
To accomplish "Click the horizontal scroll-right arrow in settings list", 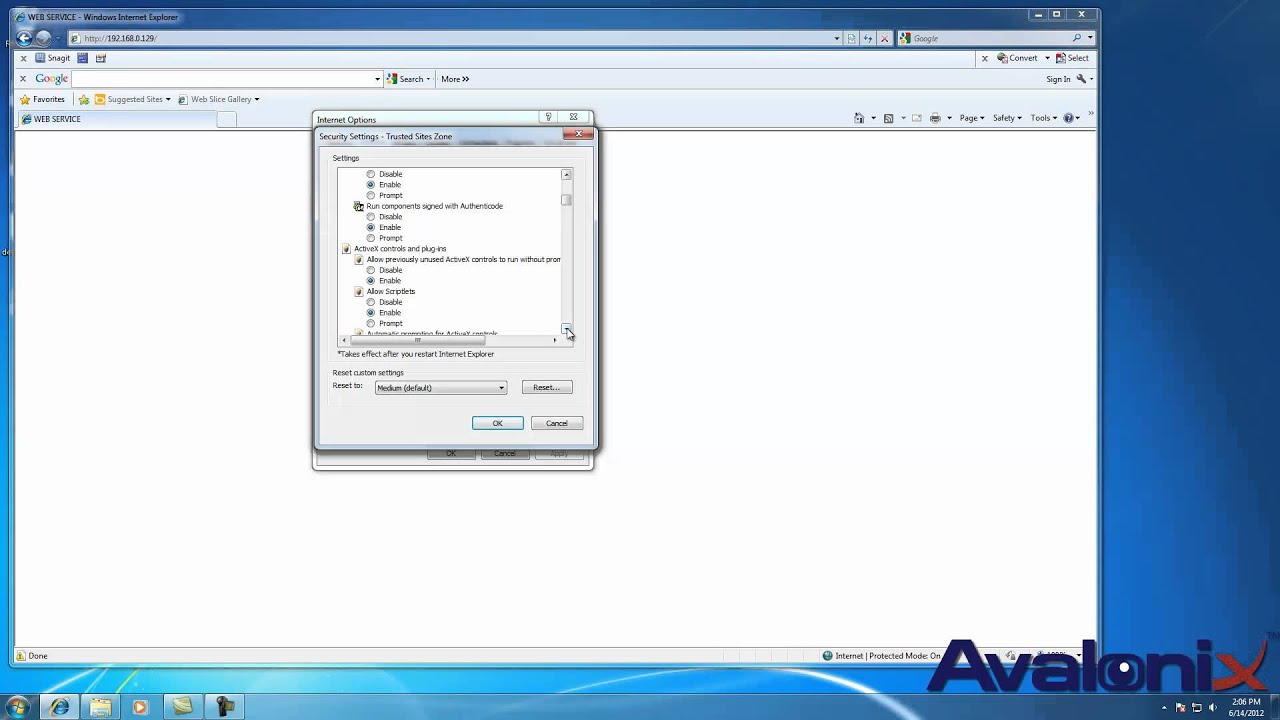I will [x=555, y=340].
